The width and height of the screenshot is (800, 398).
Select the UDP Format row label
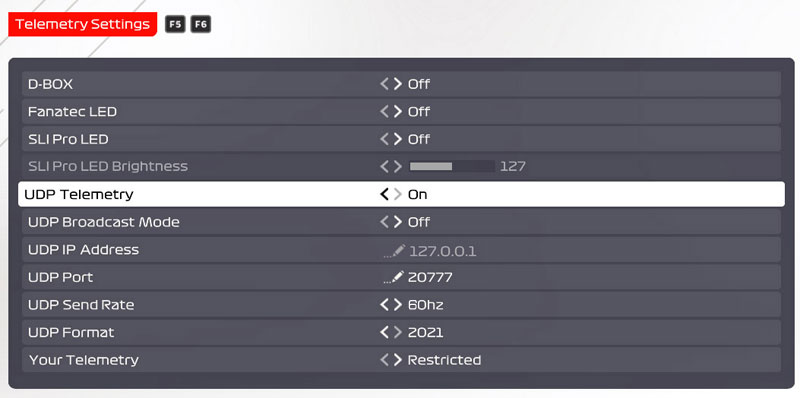click(x=71, y=332)
